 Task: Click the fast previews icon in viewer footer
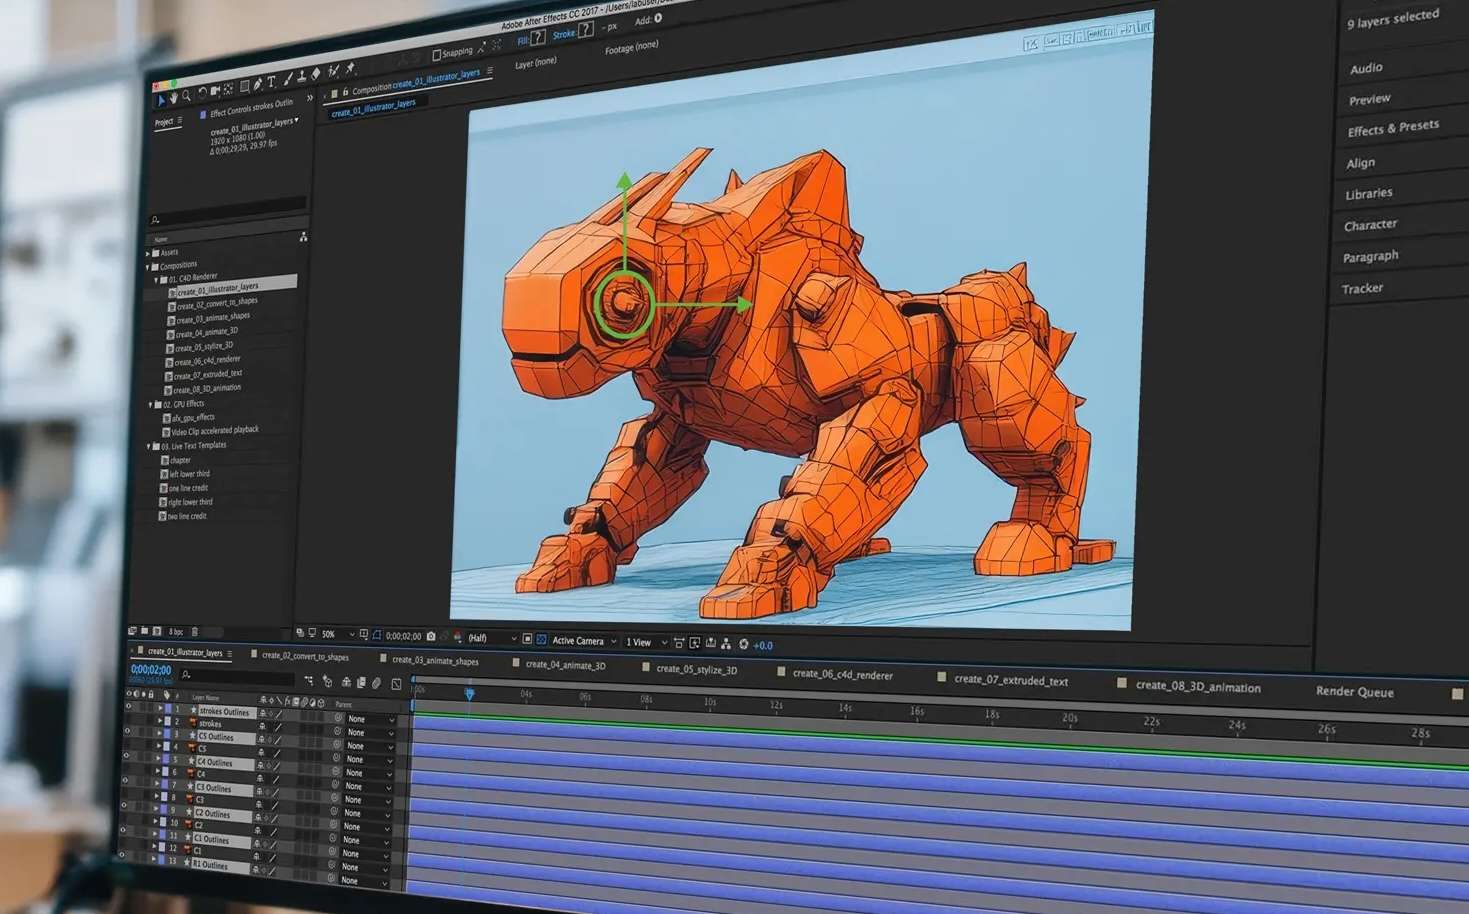pyautogui.click(x=694, y=642)
